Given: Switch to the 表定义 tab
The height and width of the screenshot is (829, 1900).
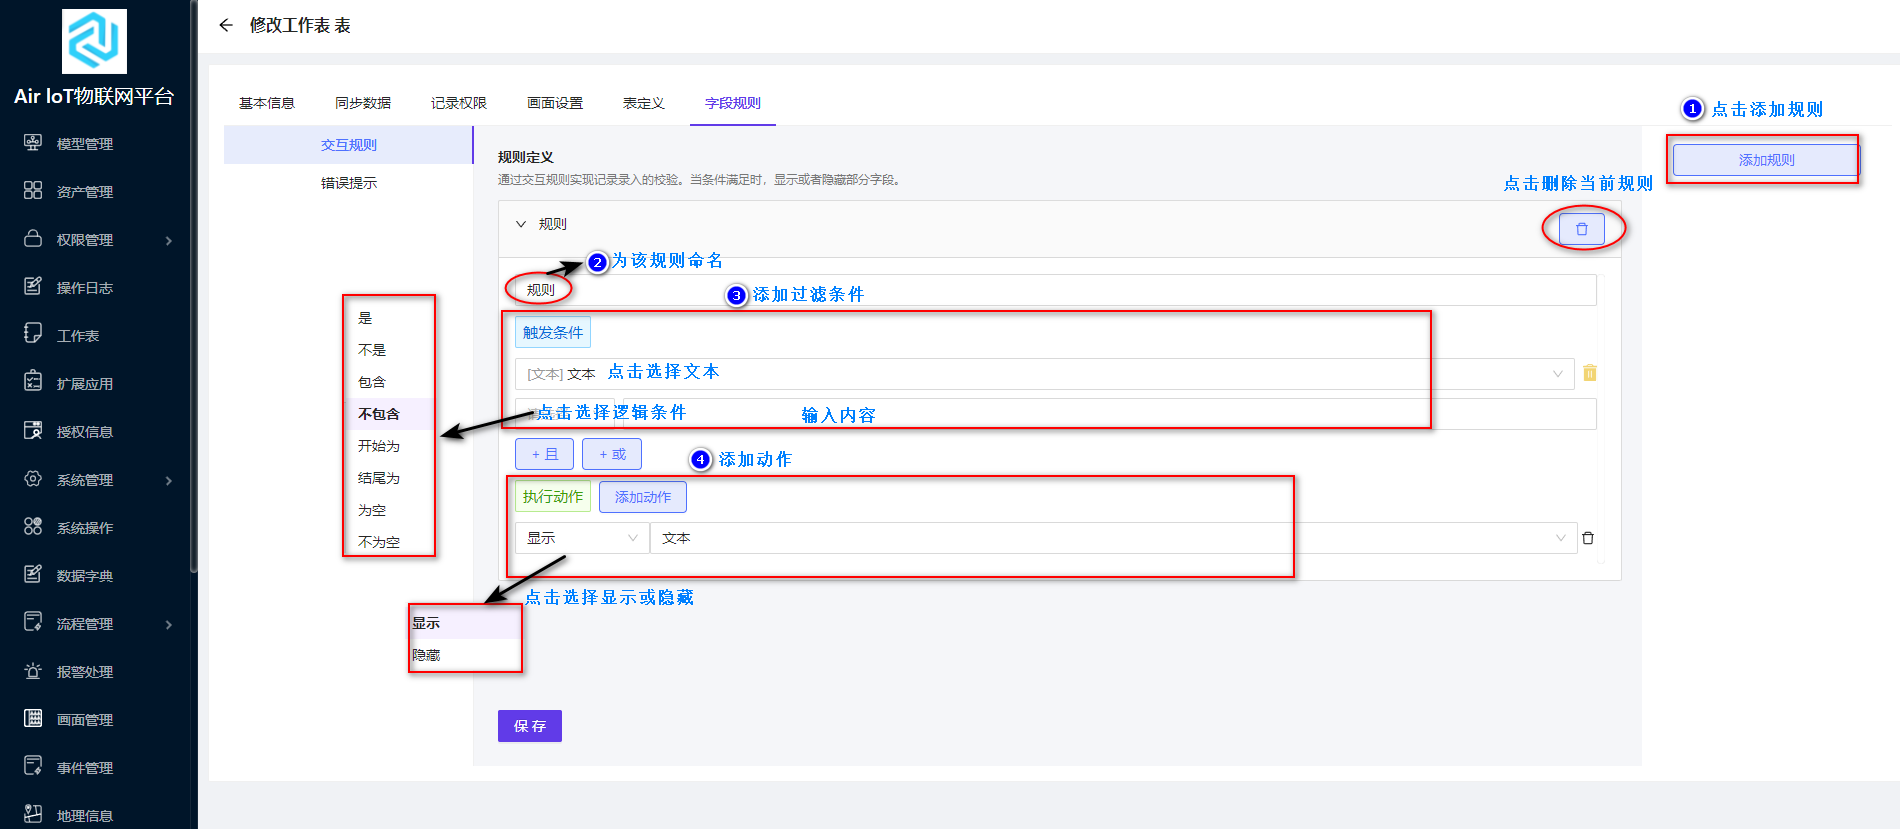Looking at the screenshot, I should pyautogui.click(x=644, y=103).
